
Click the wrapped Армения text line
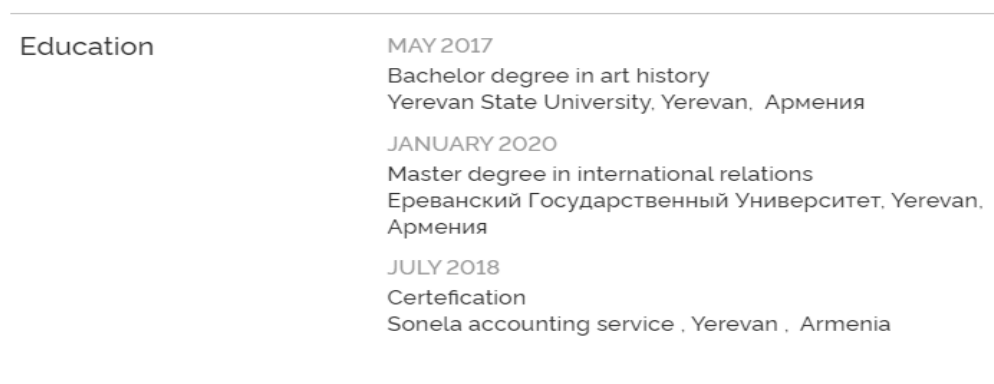[437, 227]
